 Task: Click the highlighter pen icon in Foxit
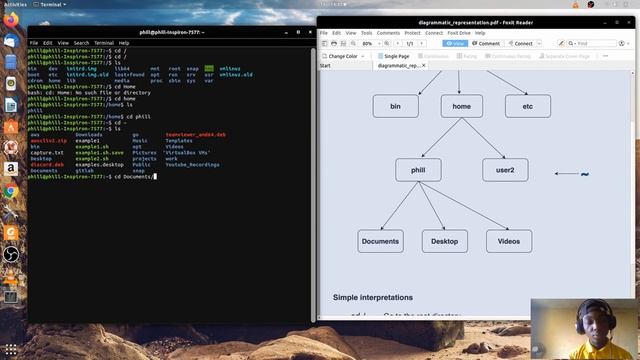pos(561,43)
